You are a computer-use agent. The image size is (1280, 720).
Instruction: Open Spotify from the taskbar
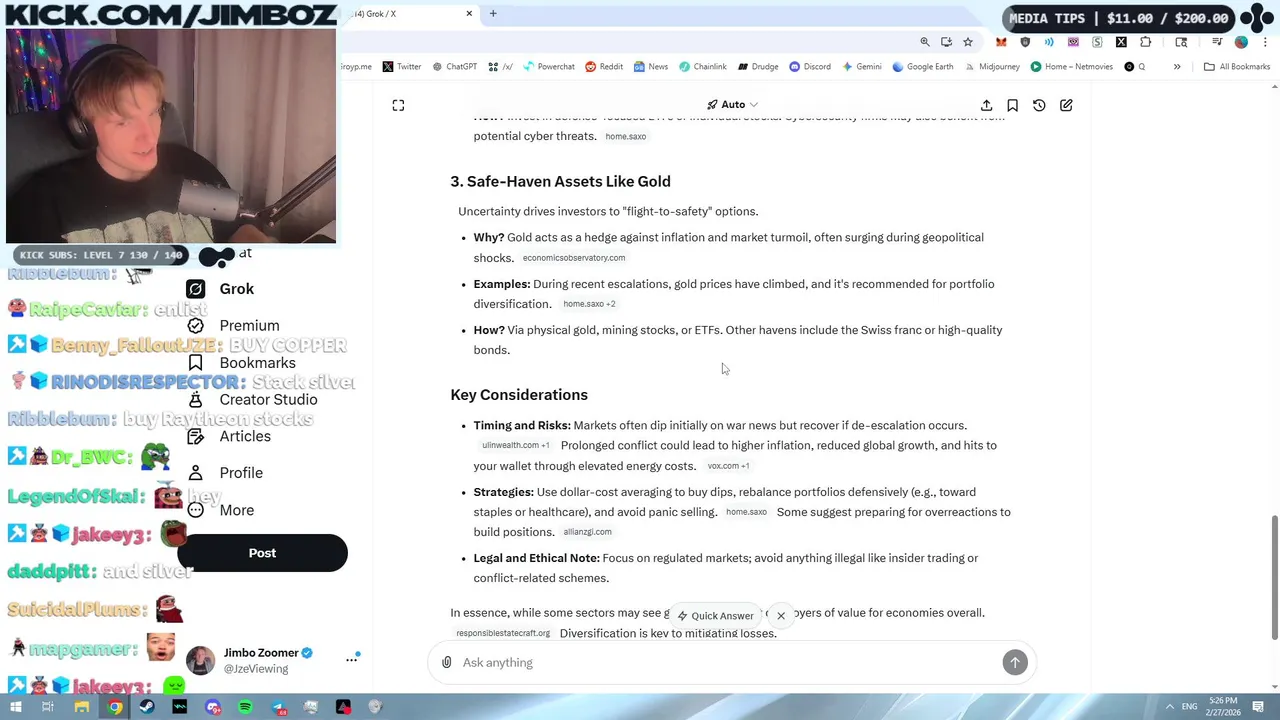[245, 707]
